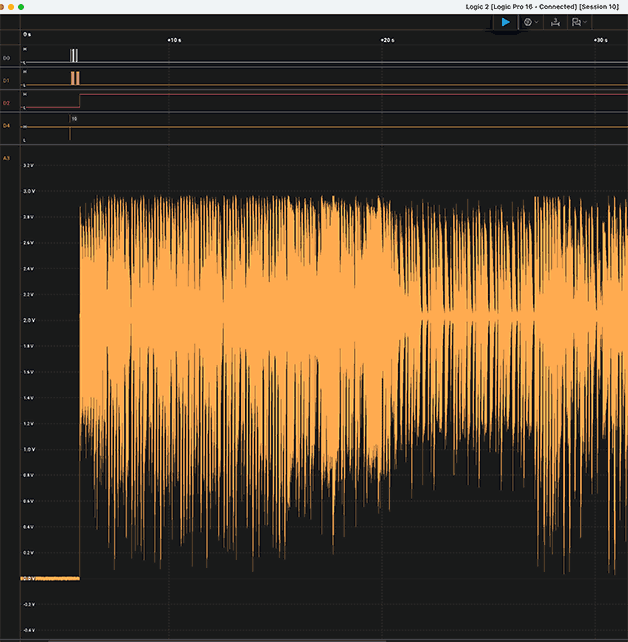Click the 1.0 V axis label

click(29, 449)
